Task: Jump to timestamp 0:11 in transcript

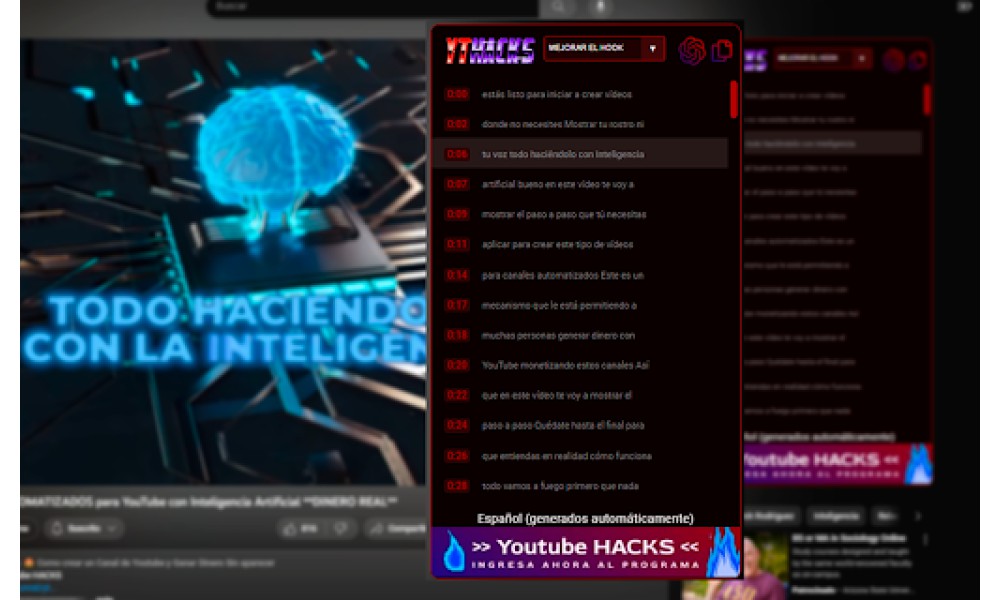Action: tap(457, 244)
